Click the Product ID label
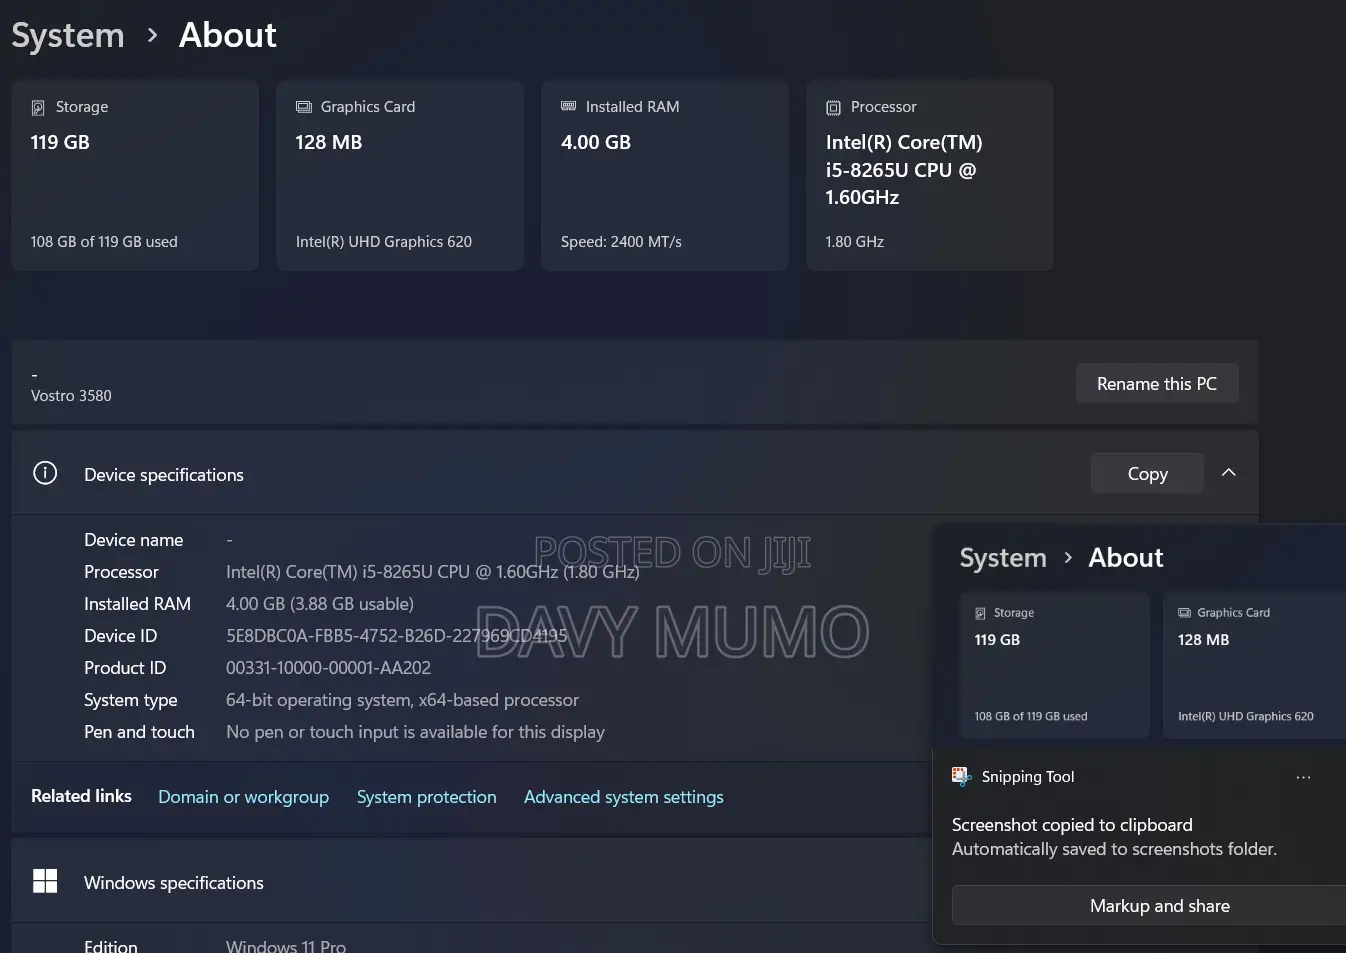1346x953 pixels. [125, 668]
